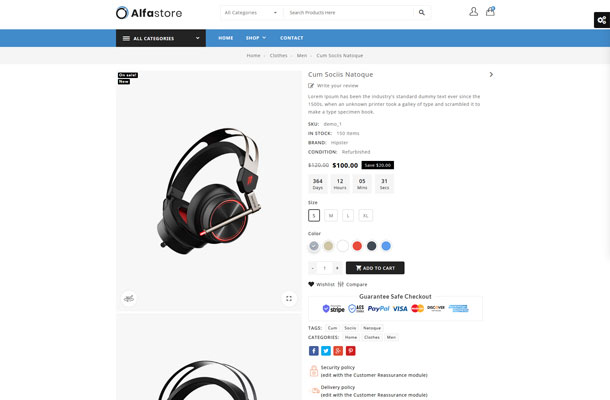
Task: Click the fullscreen image expand icon
Action: 289,298
